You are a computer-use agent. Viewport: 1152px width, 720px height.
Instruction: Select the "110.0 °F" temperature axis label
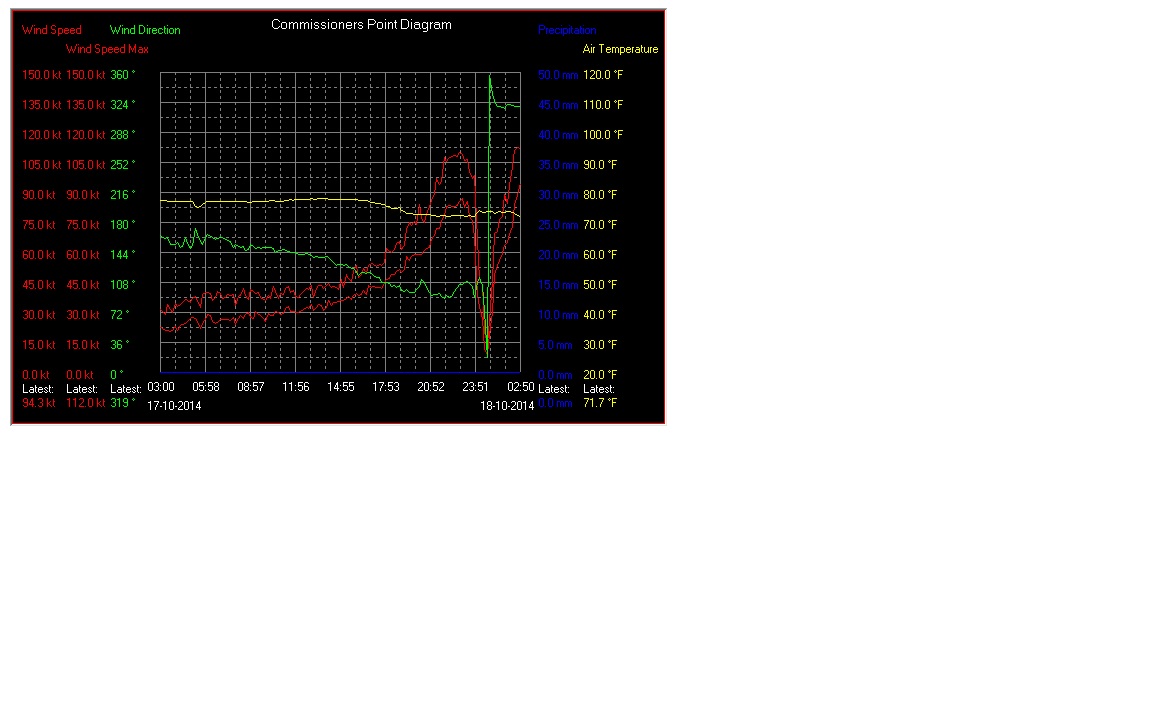[602, 105]
